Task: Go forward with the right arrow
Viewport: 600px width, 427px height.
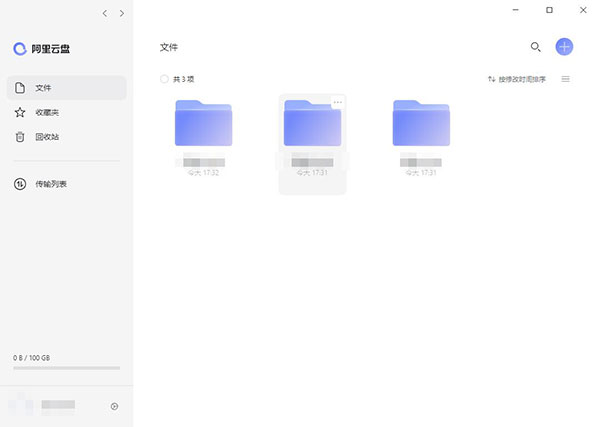Action: (x=122, y=13)
